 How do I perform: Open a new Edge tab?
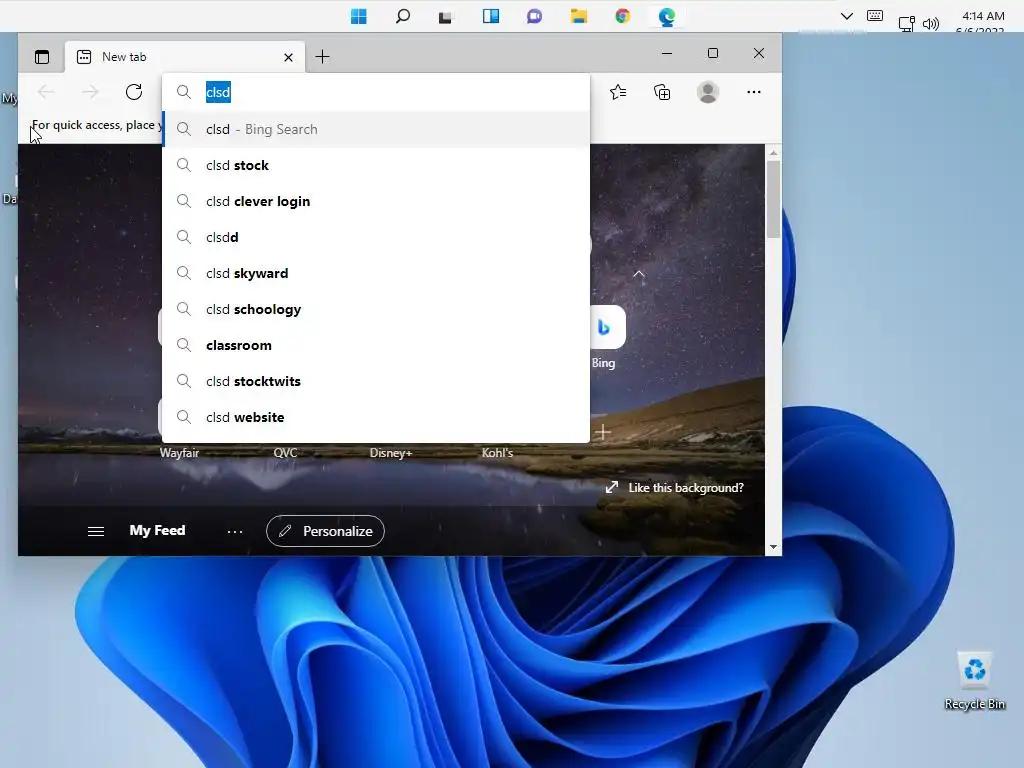pos(323,57)
